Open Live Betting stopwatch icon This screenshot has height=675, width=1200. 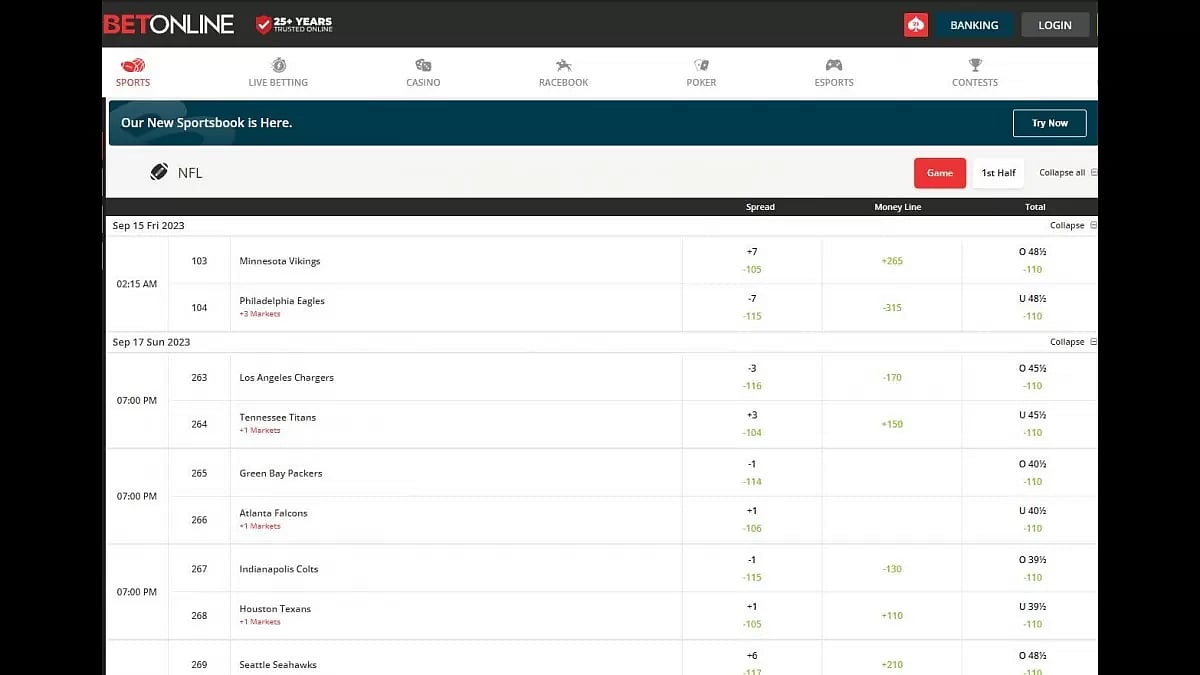click(278, 66)
